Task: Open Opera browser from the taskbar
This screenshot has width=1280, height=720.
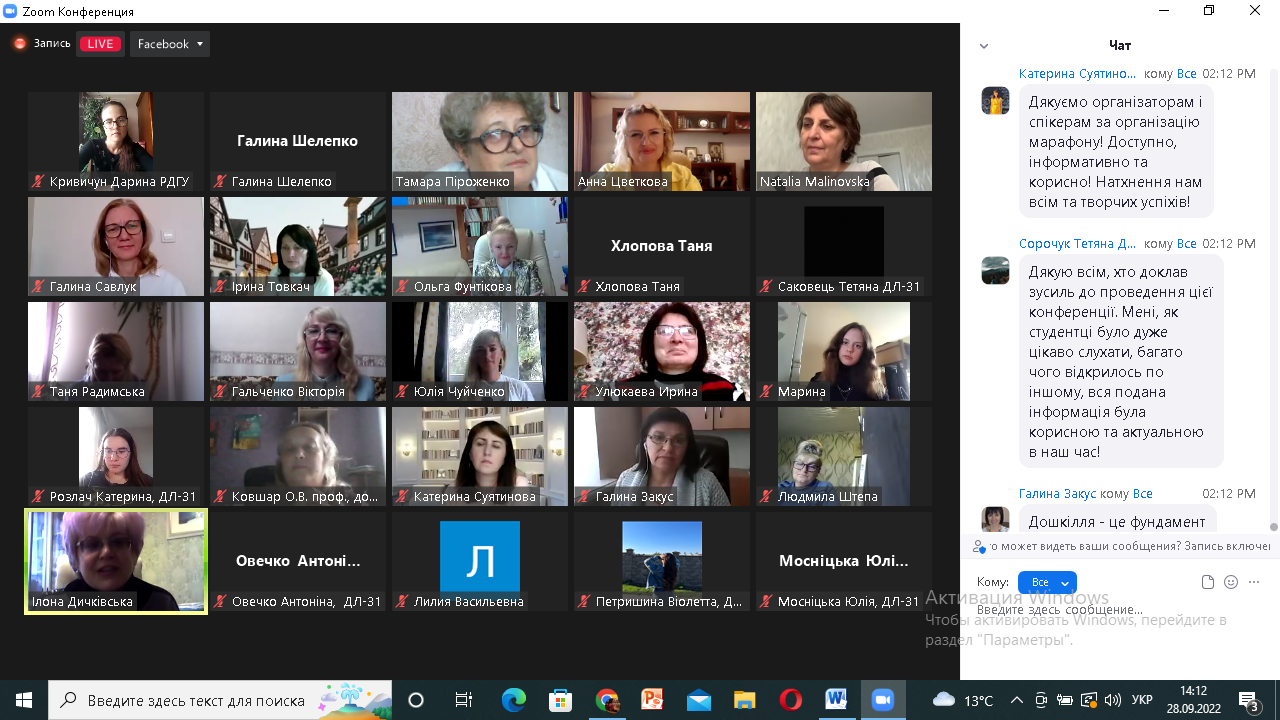Action: tap(790, 700)
